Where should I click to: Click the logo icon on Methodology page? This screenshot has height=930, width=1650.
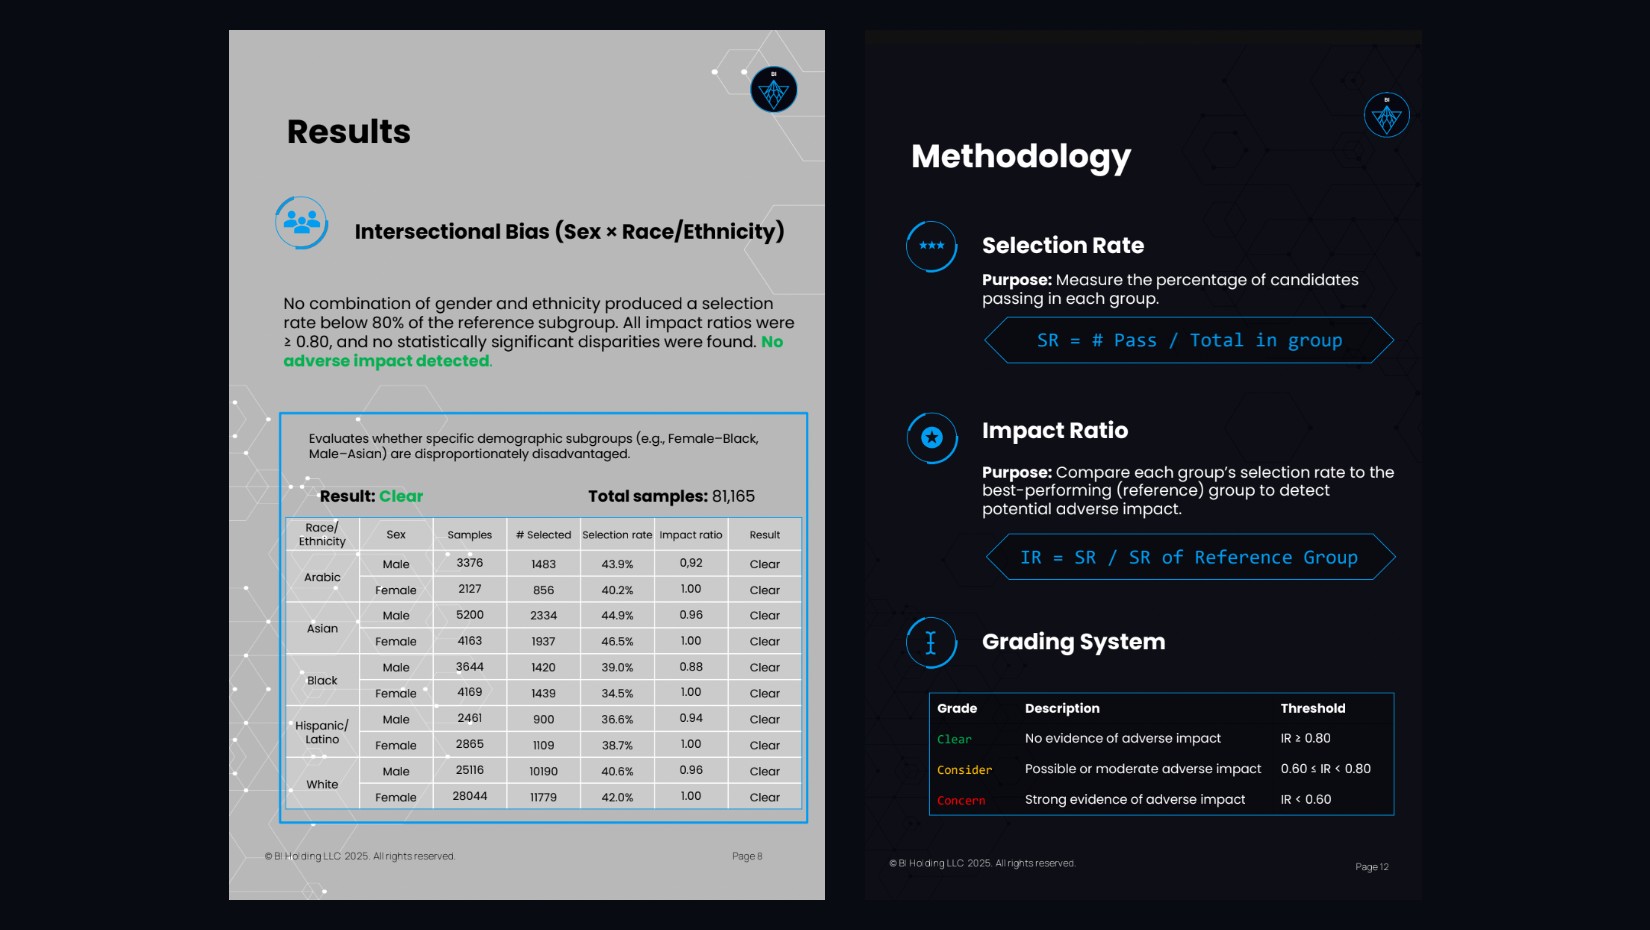click(x=1386, y=115)
